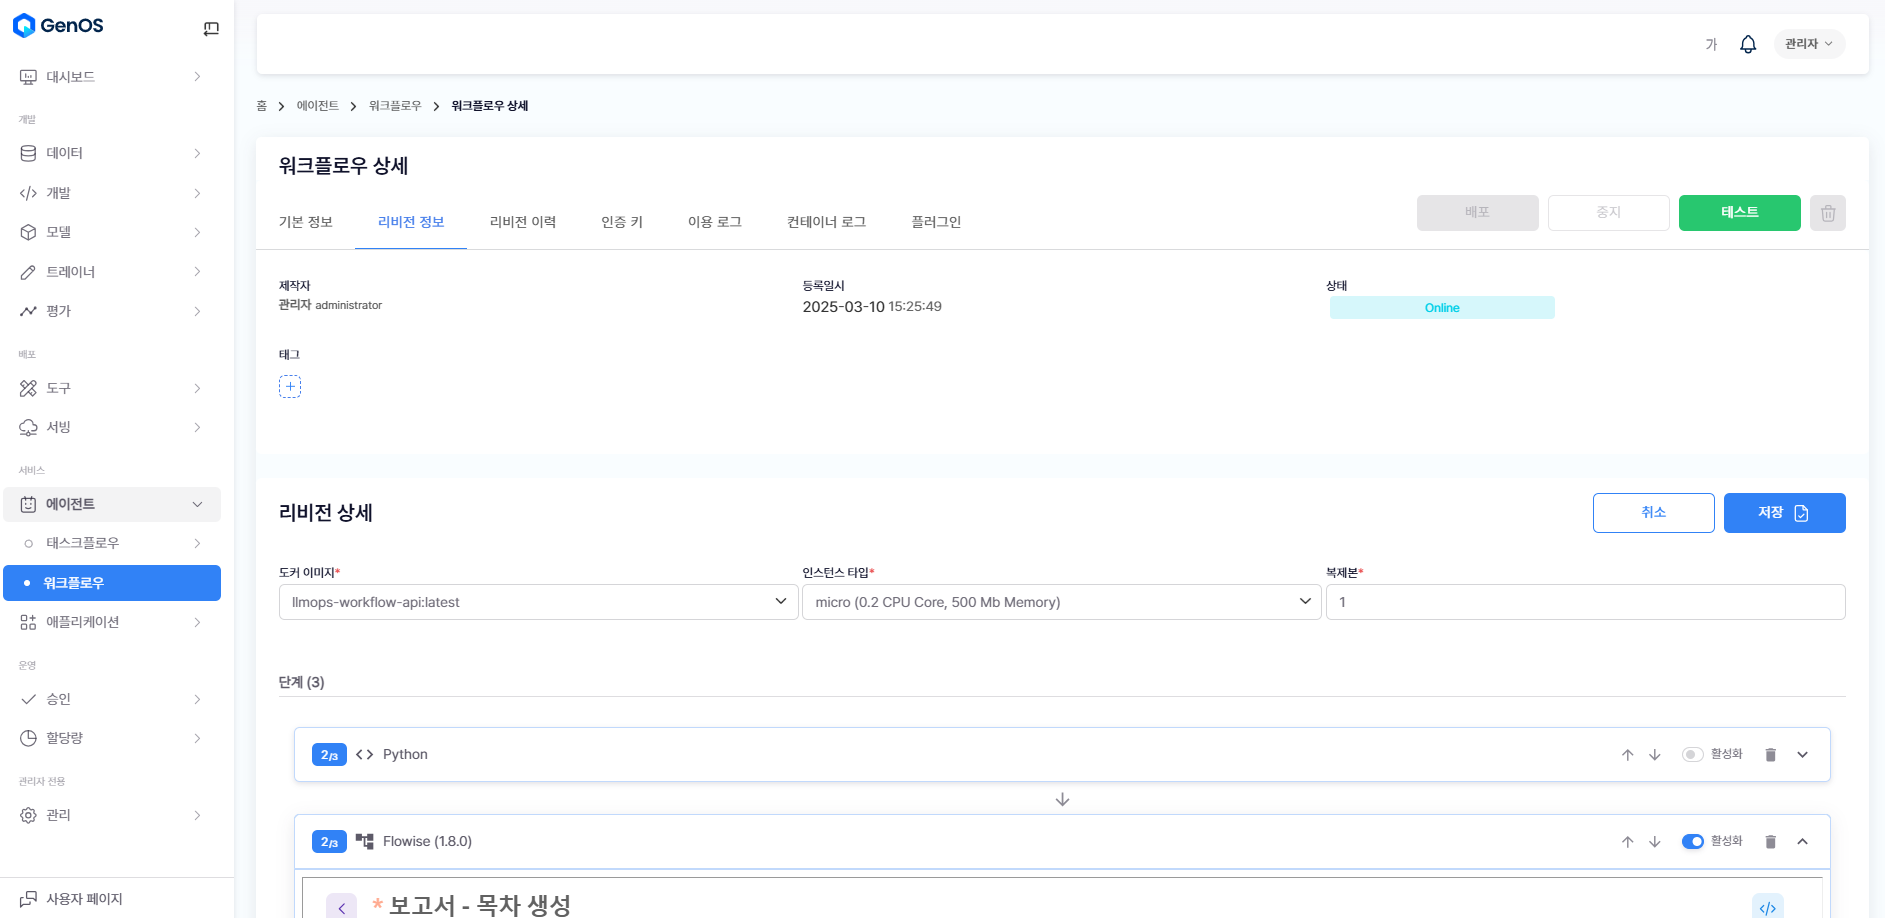Click the 복제본 input field
This screenshot has height=918, width=1885.
pyautogui.click(x=1585, y=602)
